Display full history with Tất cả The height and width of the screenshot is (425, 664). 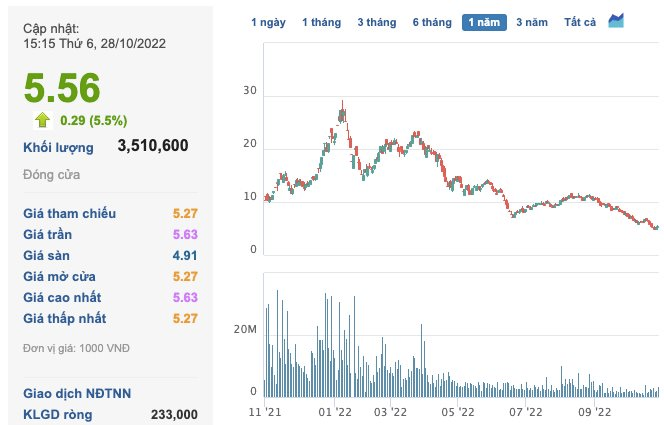pyautogui.click(x=579, y=22)
